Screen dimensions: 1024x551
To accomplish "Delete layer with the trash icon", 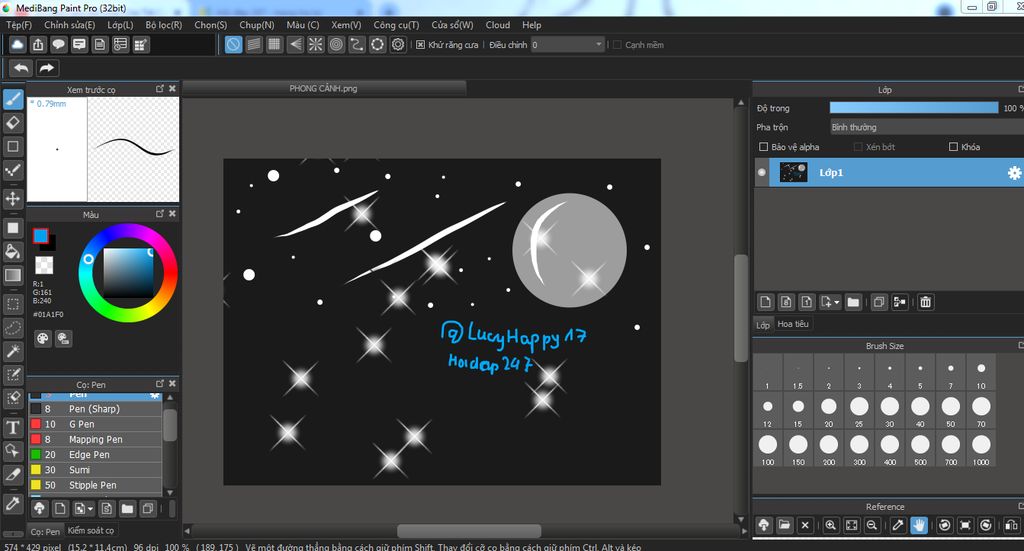I will [x=925, y=302].
